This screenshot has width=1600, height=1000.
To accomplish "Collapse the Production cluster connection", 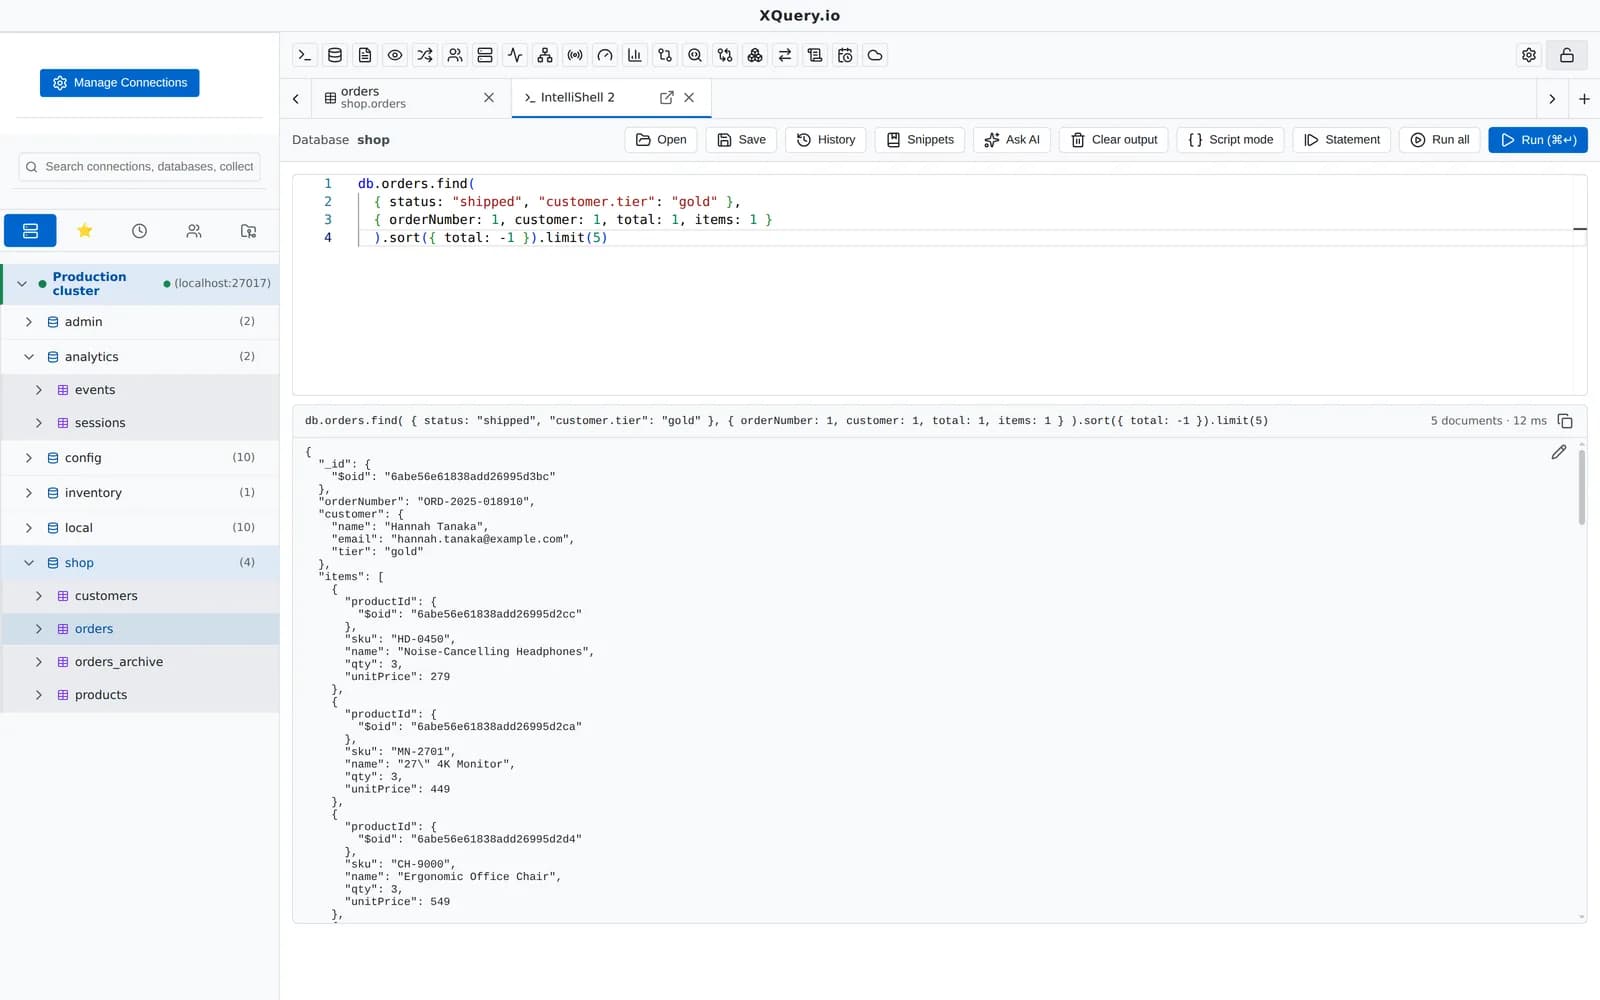I will [x=22, y=284].
